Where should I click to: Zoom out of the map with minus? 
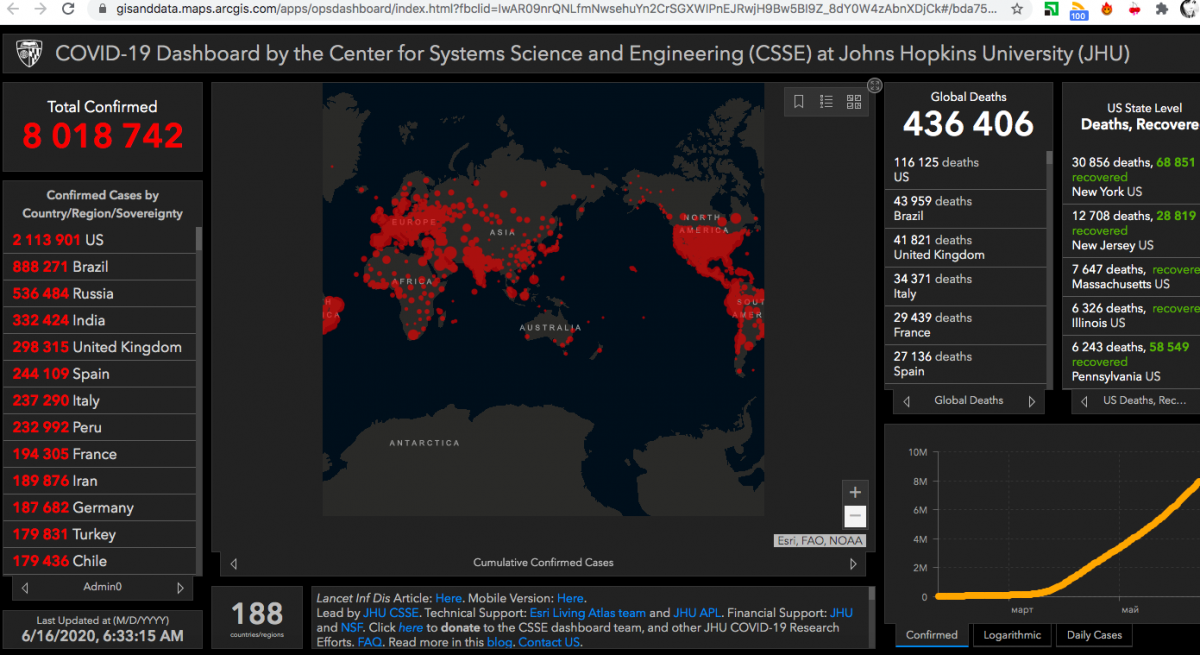coord(855,516)
